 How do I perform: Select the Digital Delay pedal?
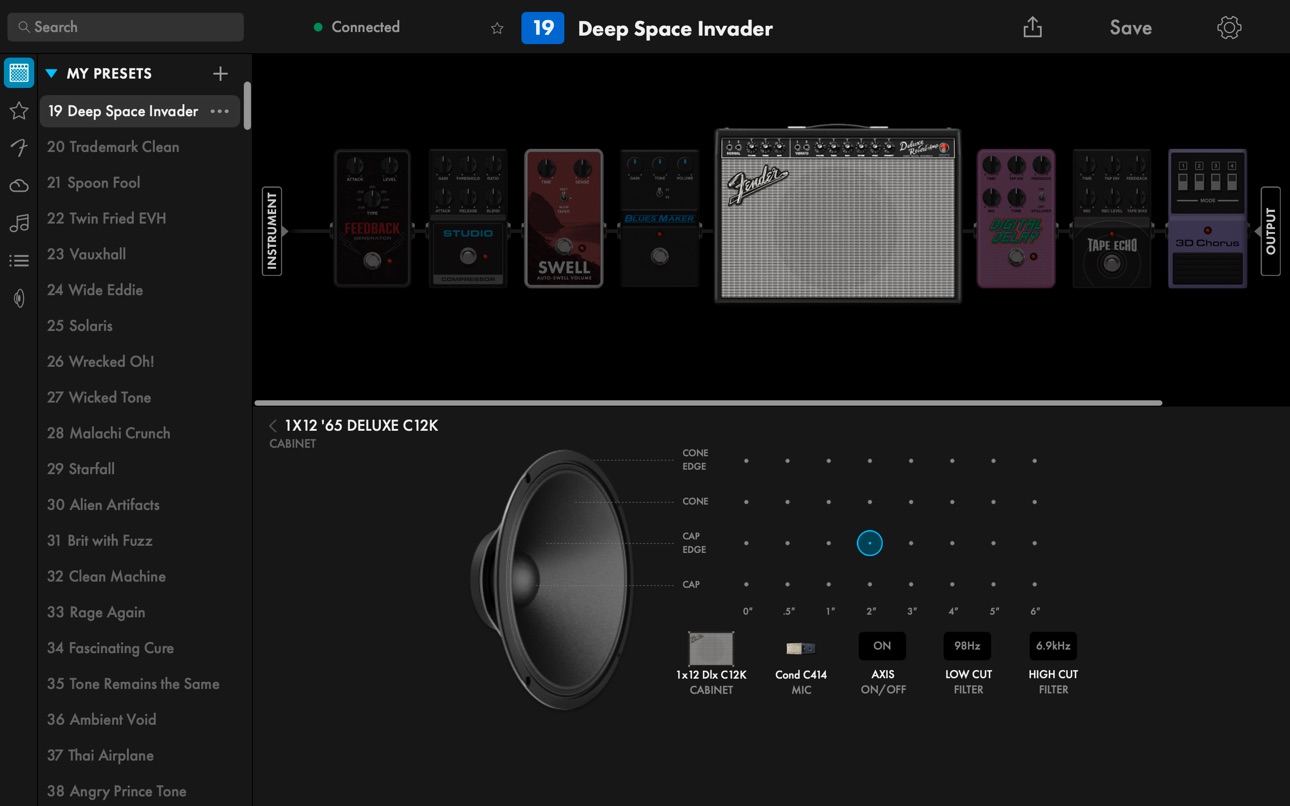tap(1016, 218)
